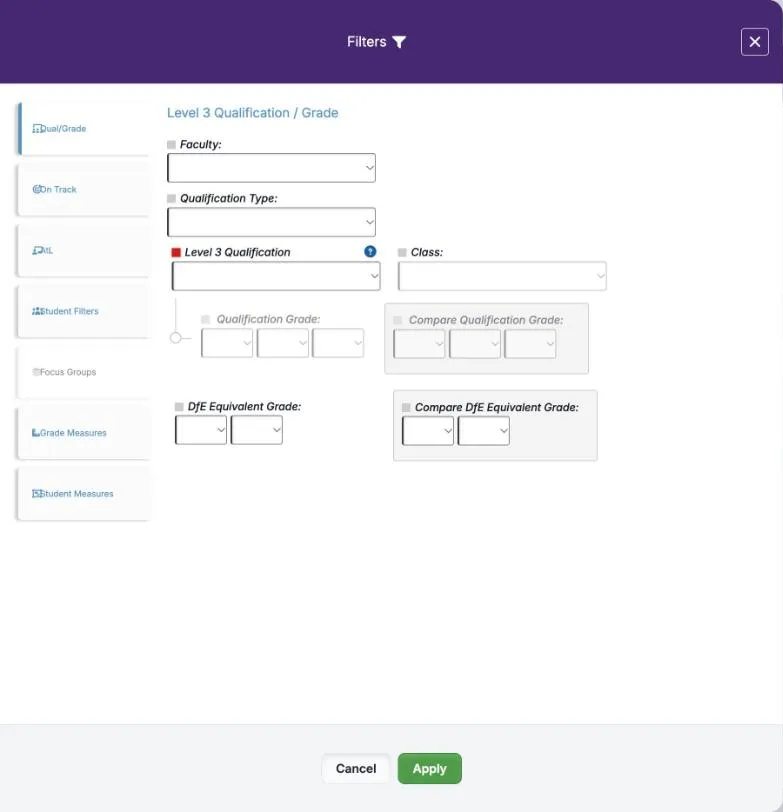The image size is (783, 812).
Task: Toggle the Class checkbox
Action: click(x=402, y=252)
